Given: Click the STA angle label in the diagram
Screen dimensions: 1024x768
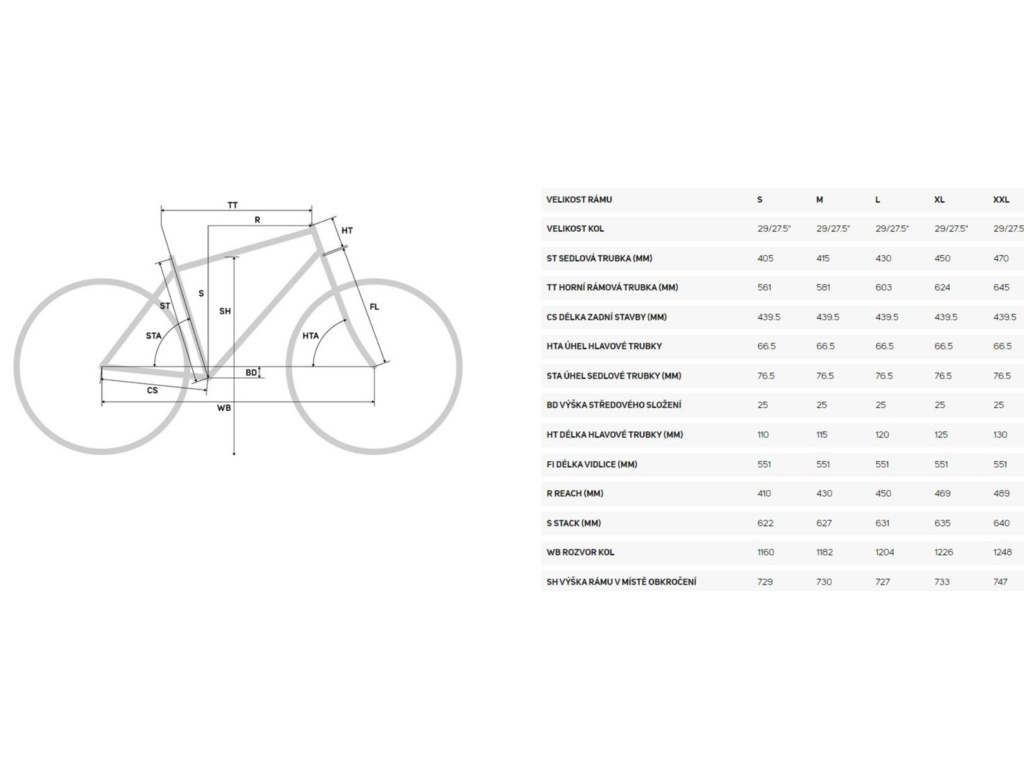Looking at the screenshot, I should click(x=153, y=336).
